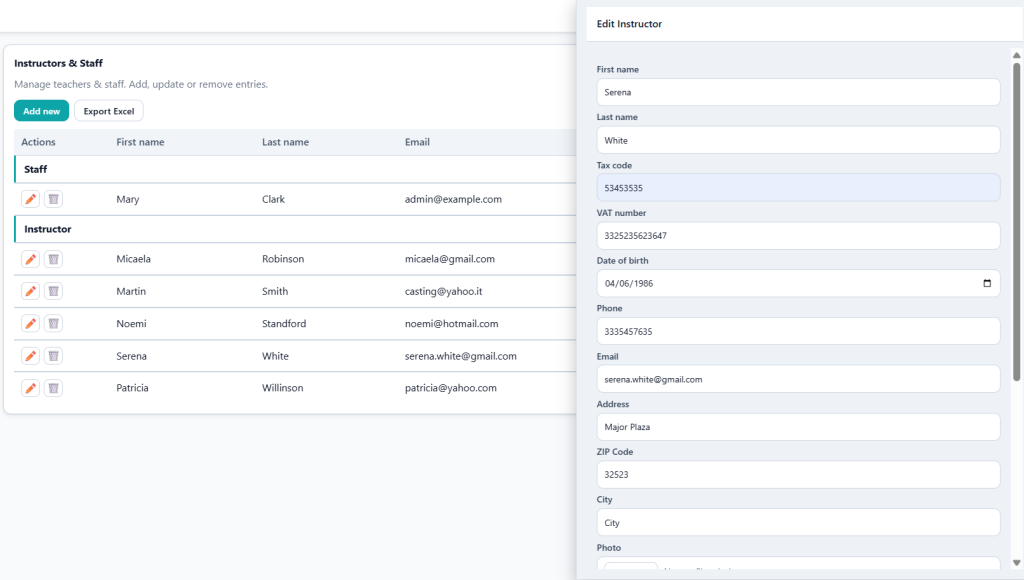Delete Noemi Standford's instructor entry
Viewport: 1024px width, 580px height.
click(52, 323)
